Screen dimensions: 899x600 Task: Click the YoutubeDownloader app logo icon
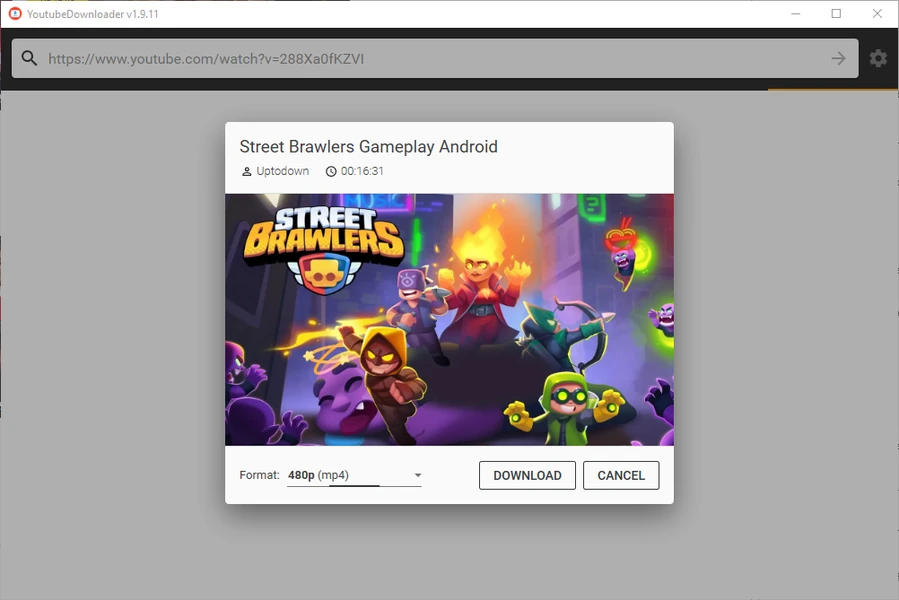click(15, 14)
